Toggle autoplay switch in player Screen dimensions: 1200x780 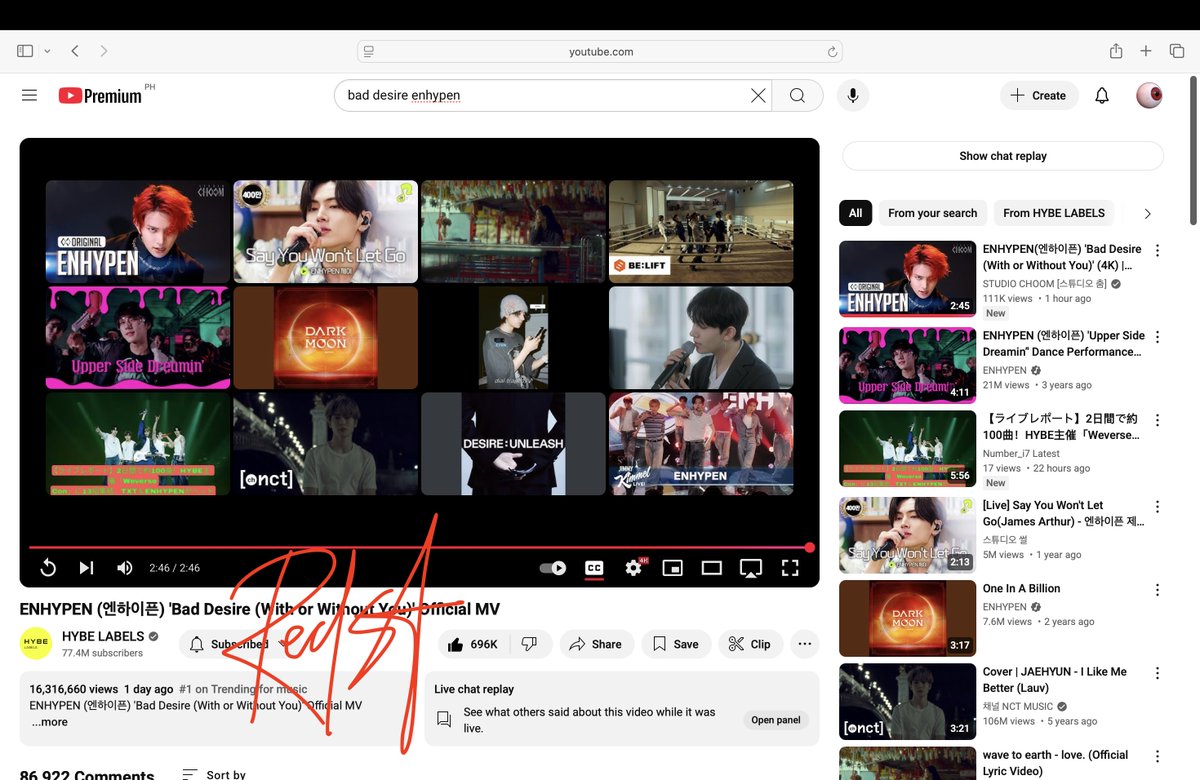[553, 568]
